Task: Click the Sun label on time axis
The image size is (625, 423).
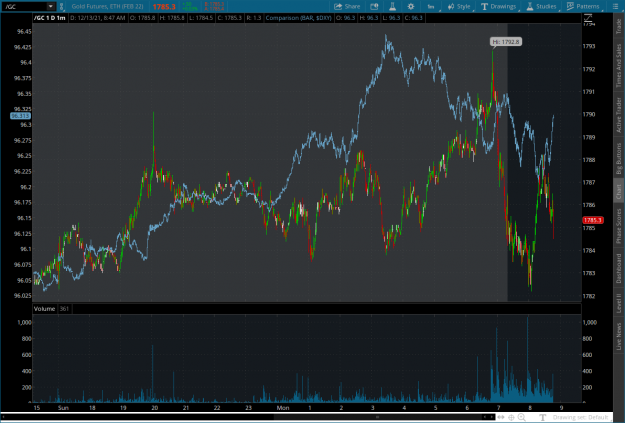Action: (x=63, y=408)
